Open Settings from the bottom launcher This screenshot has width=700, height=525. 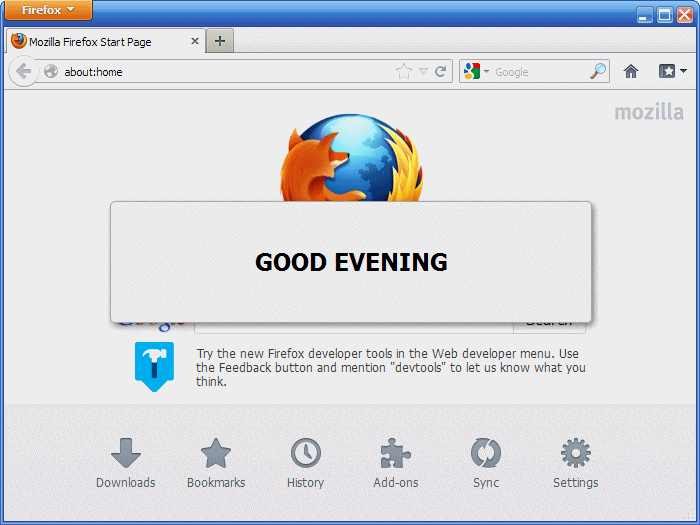click(x=576, y=463)
